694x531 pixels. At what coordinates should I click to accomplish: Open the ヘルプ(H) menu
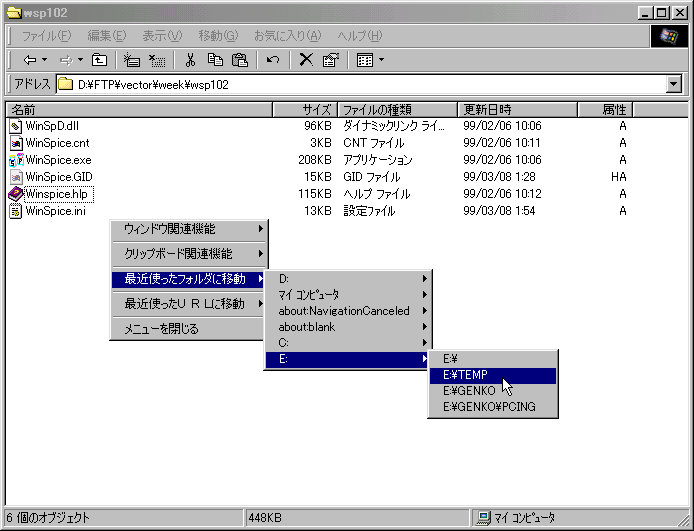click(359, 36)
